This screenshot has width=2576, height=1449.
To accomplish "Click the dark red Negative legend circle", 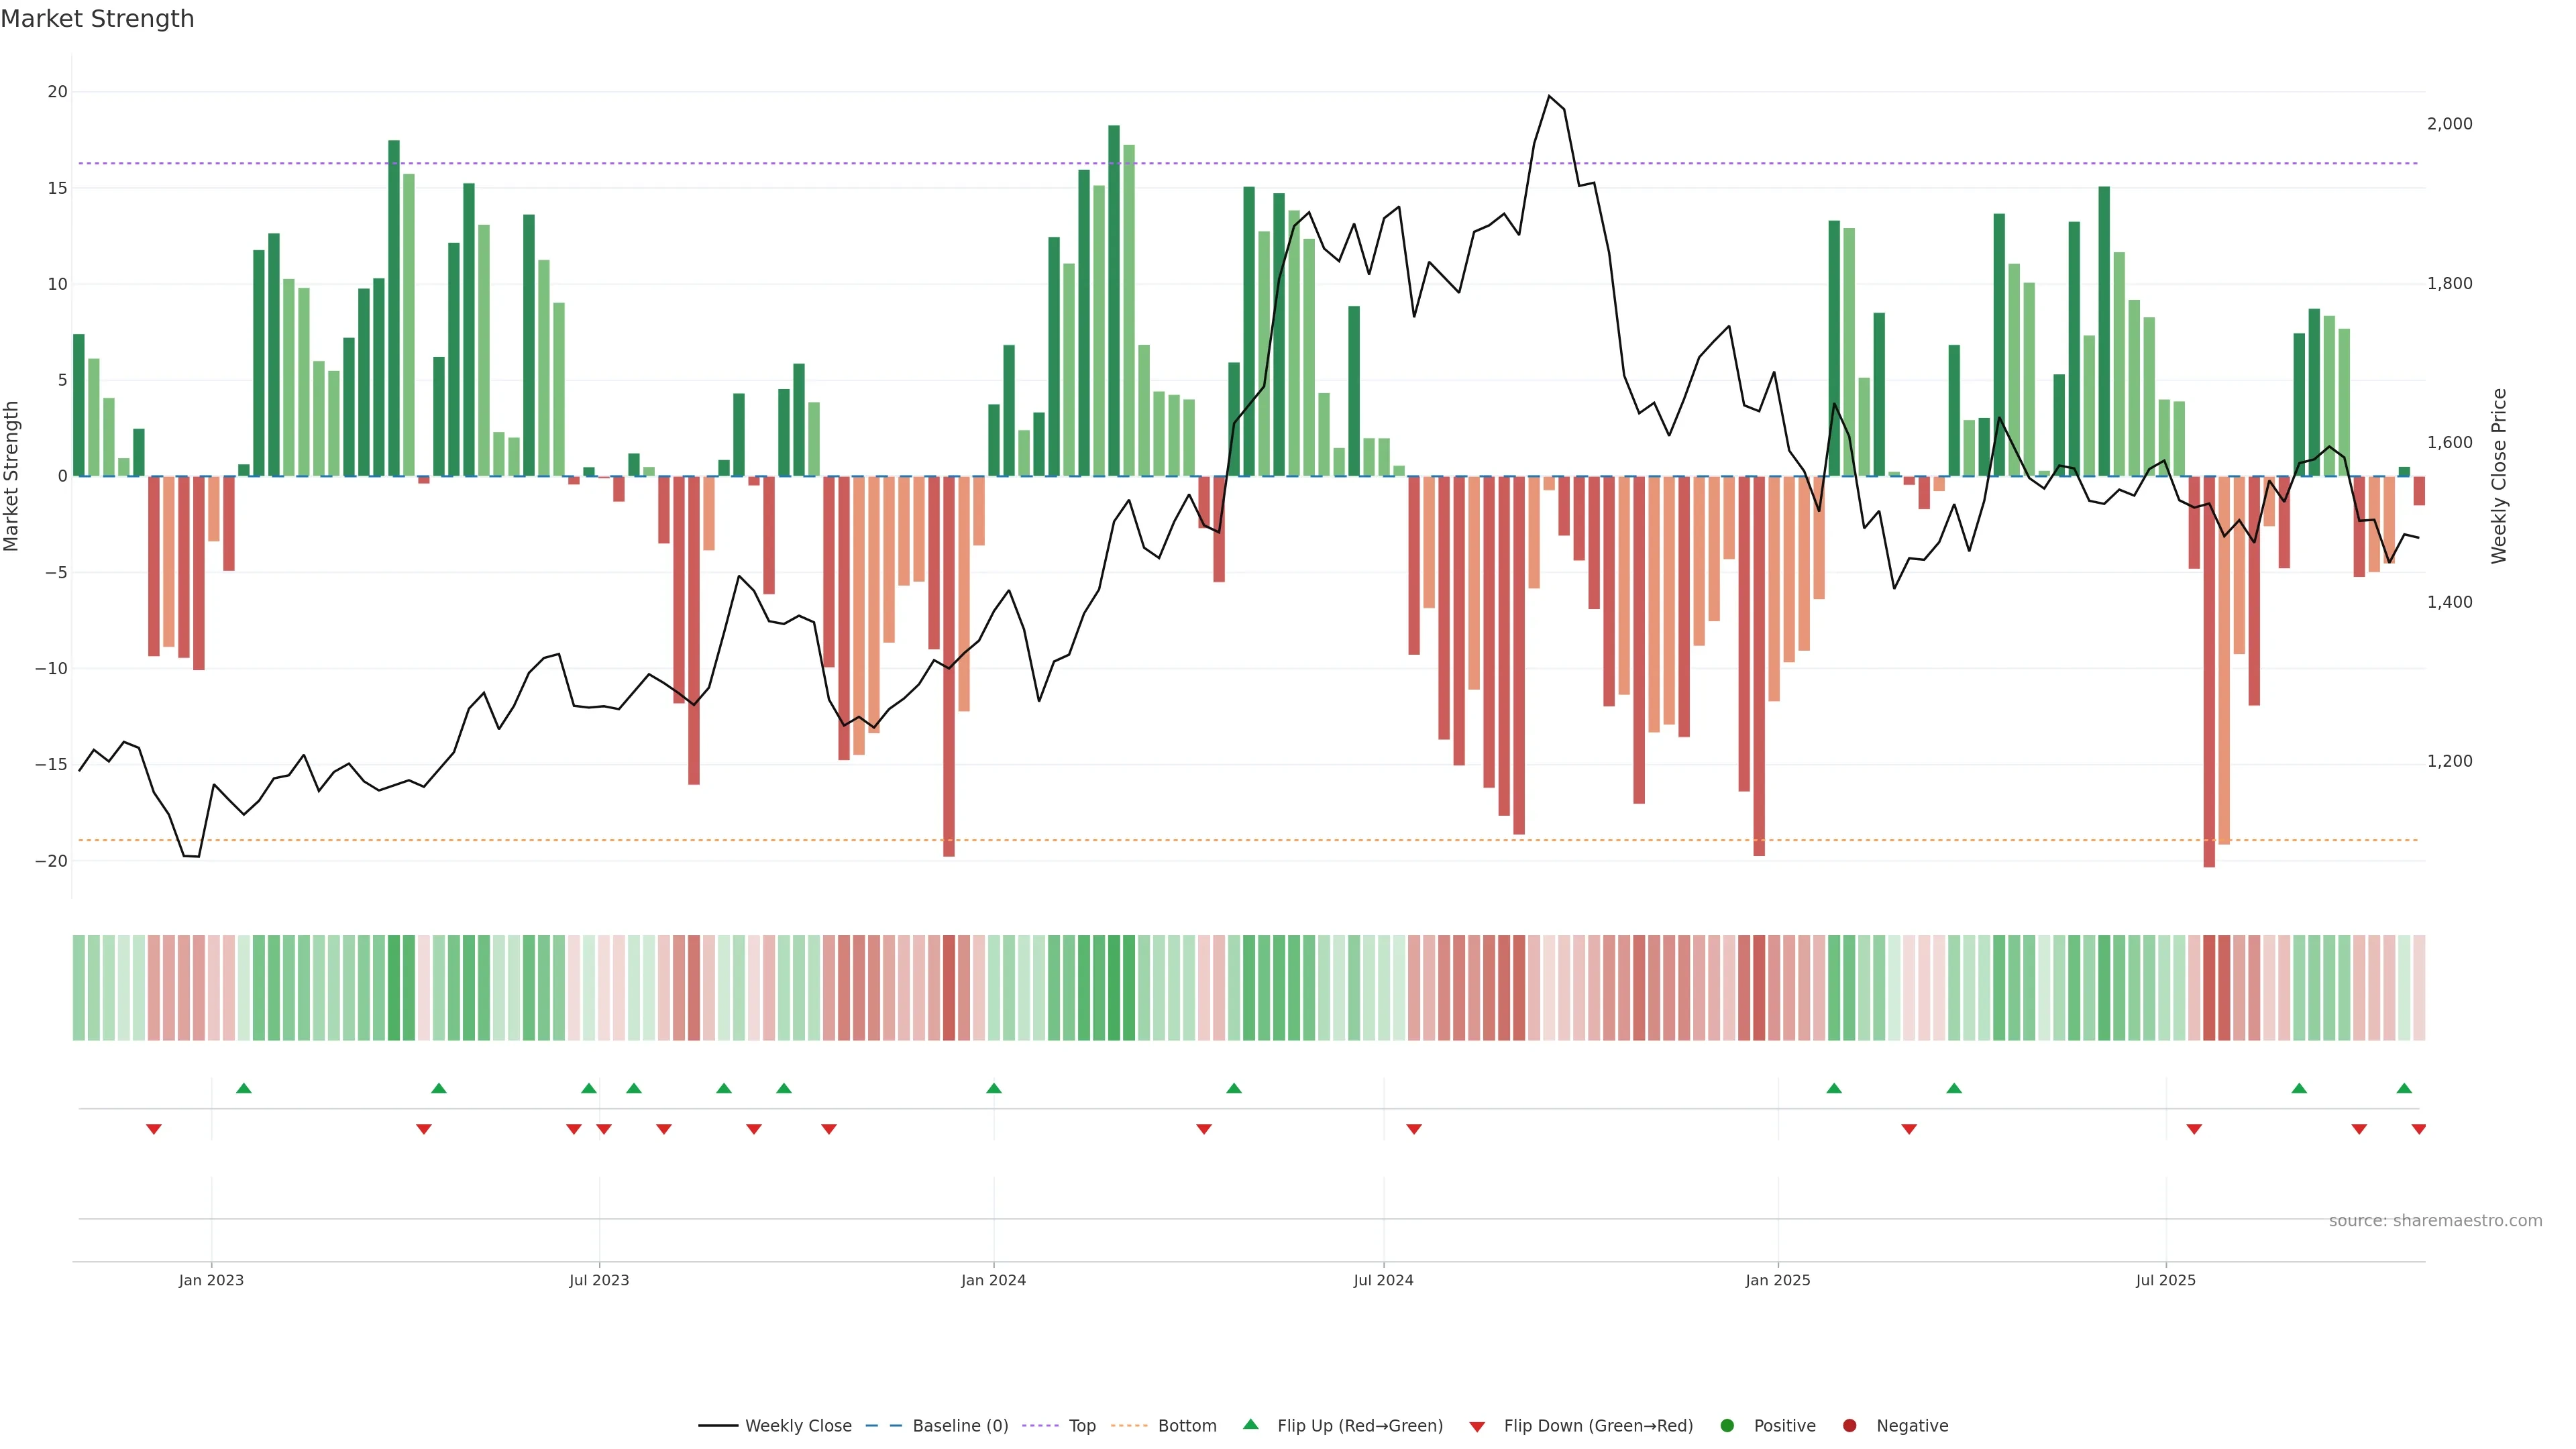I will tap(1849, 1426).
